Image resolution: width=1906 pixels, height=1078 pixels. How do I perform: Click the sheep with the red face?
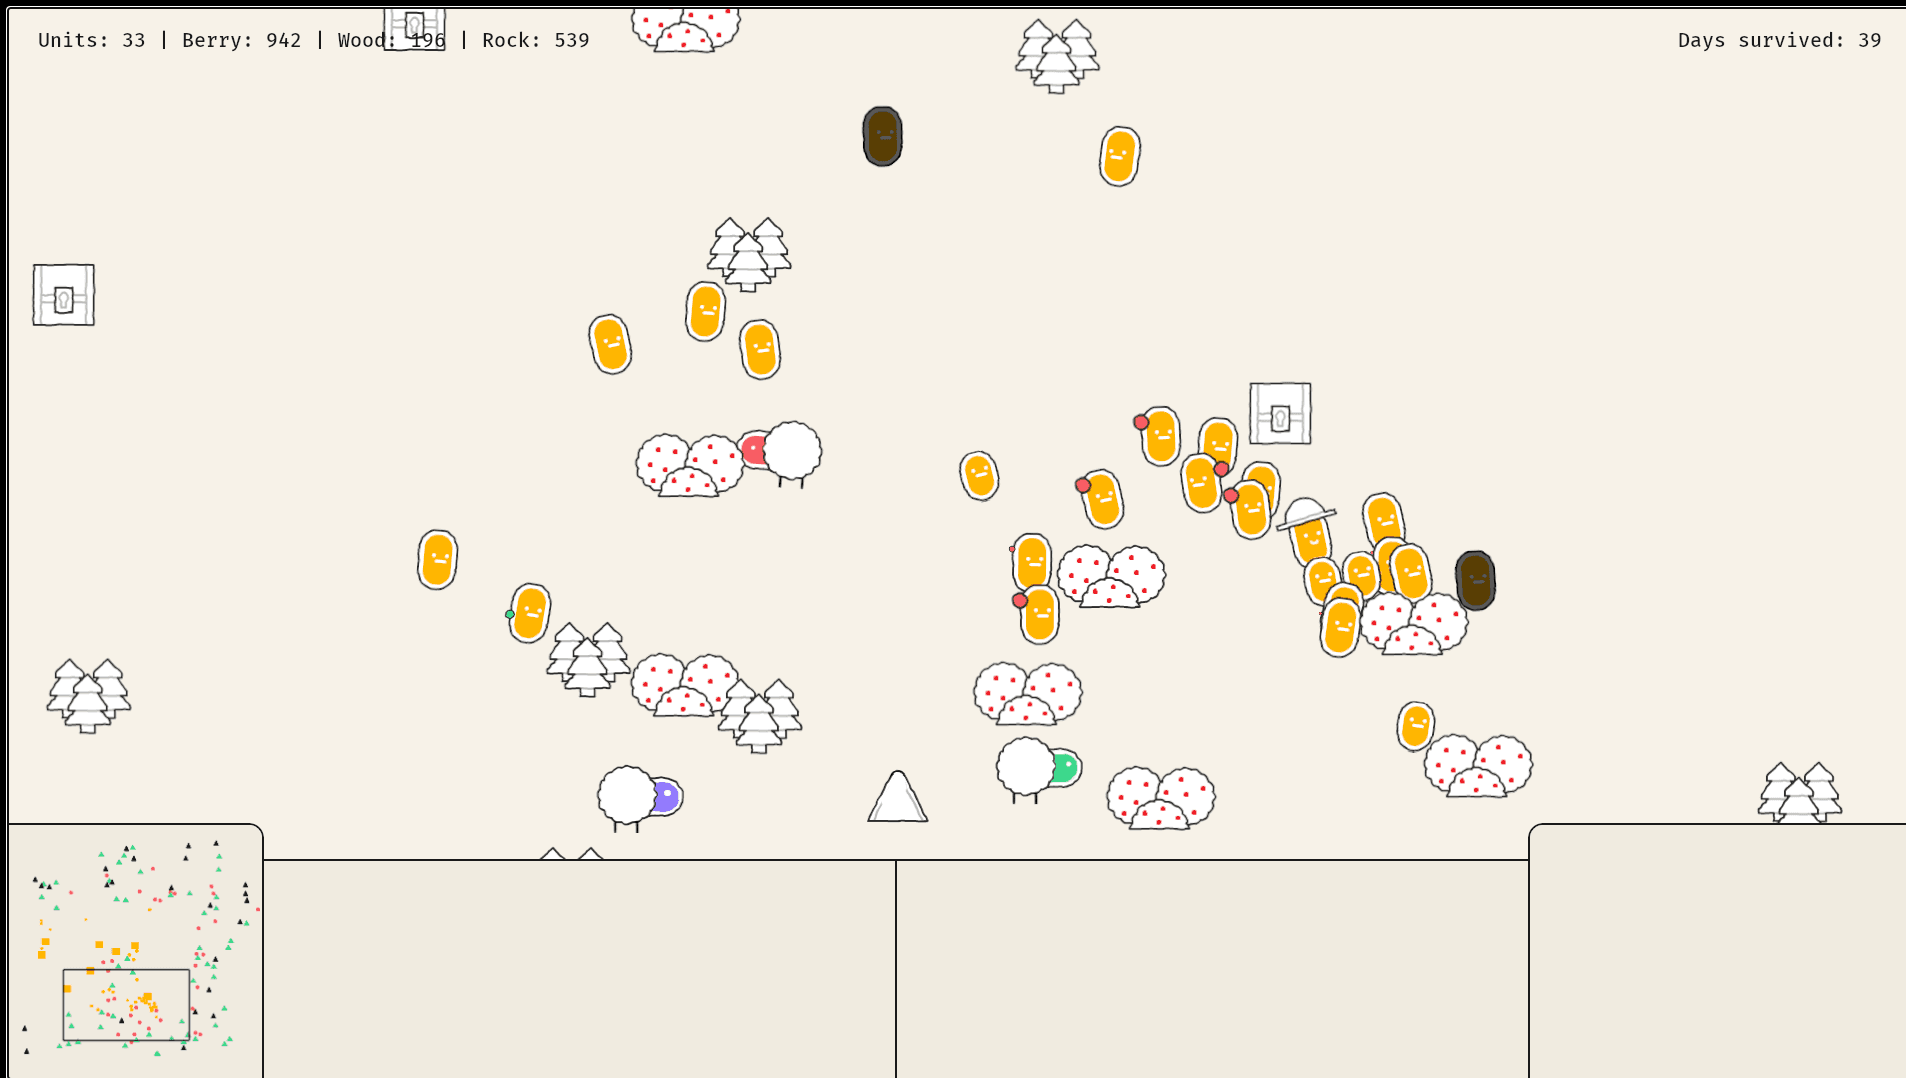point(781,453)
